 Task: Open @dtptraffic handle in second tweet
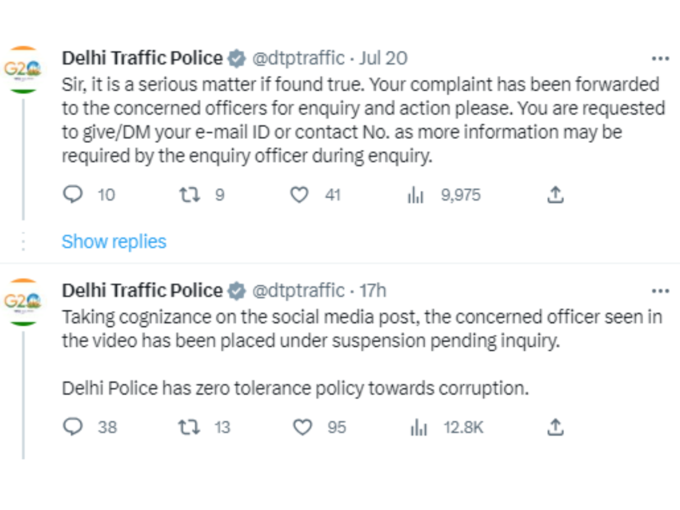point(298,291)
